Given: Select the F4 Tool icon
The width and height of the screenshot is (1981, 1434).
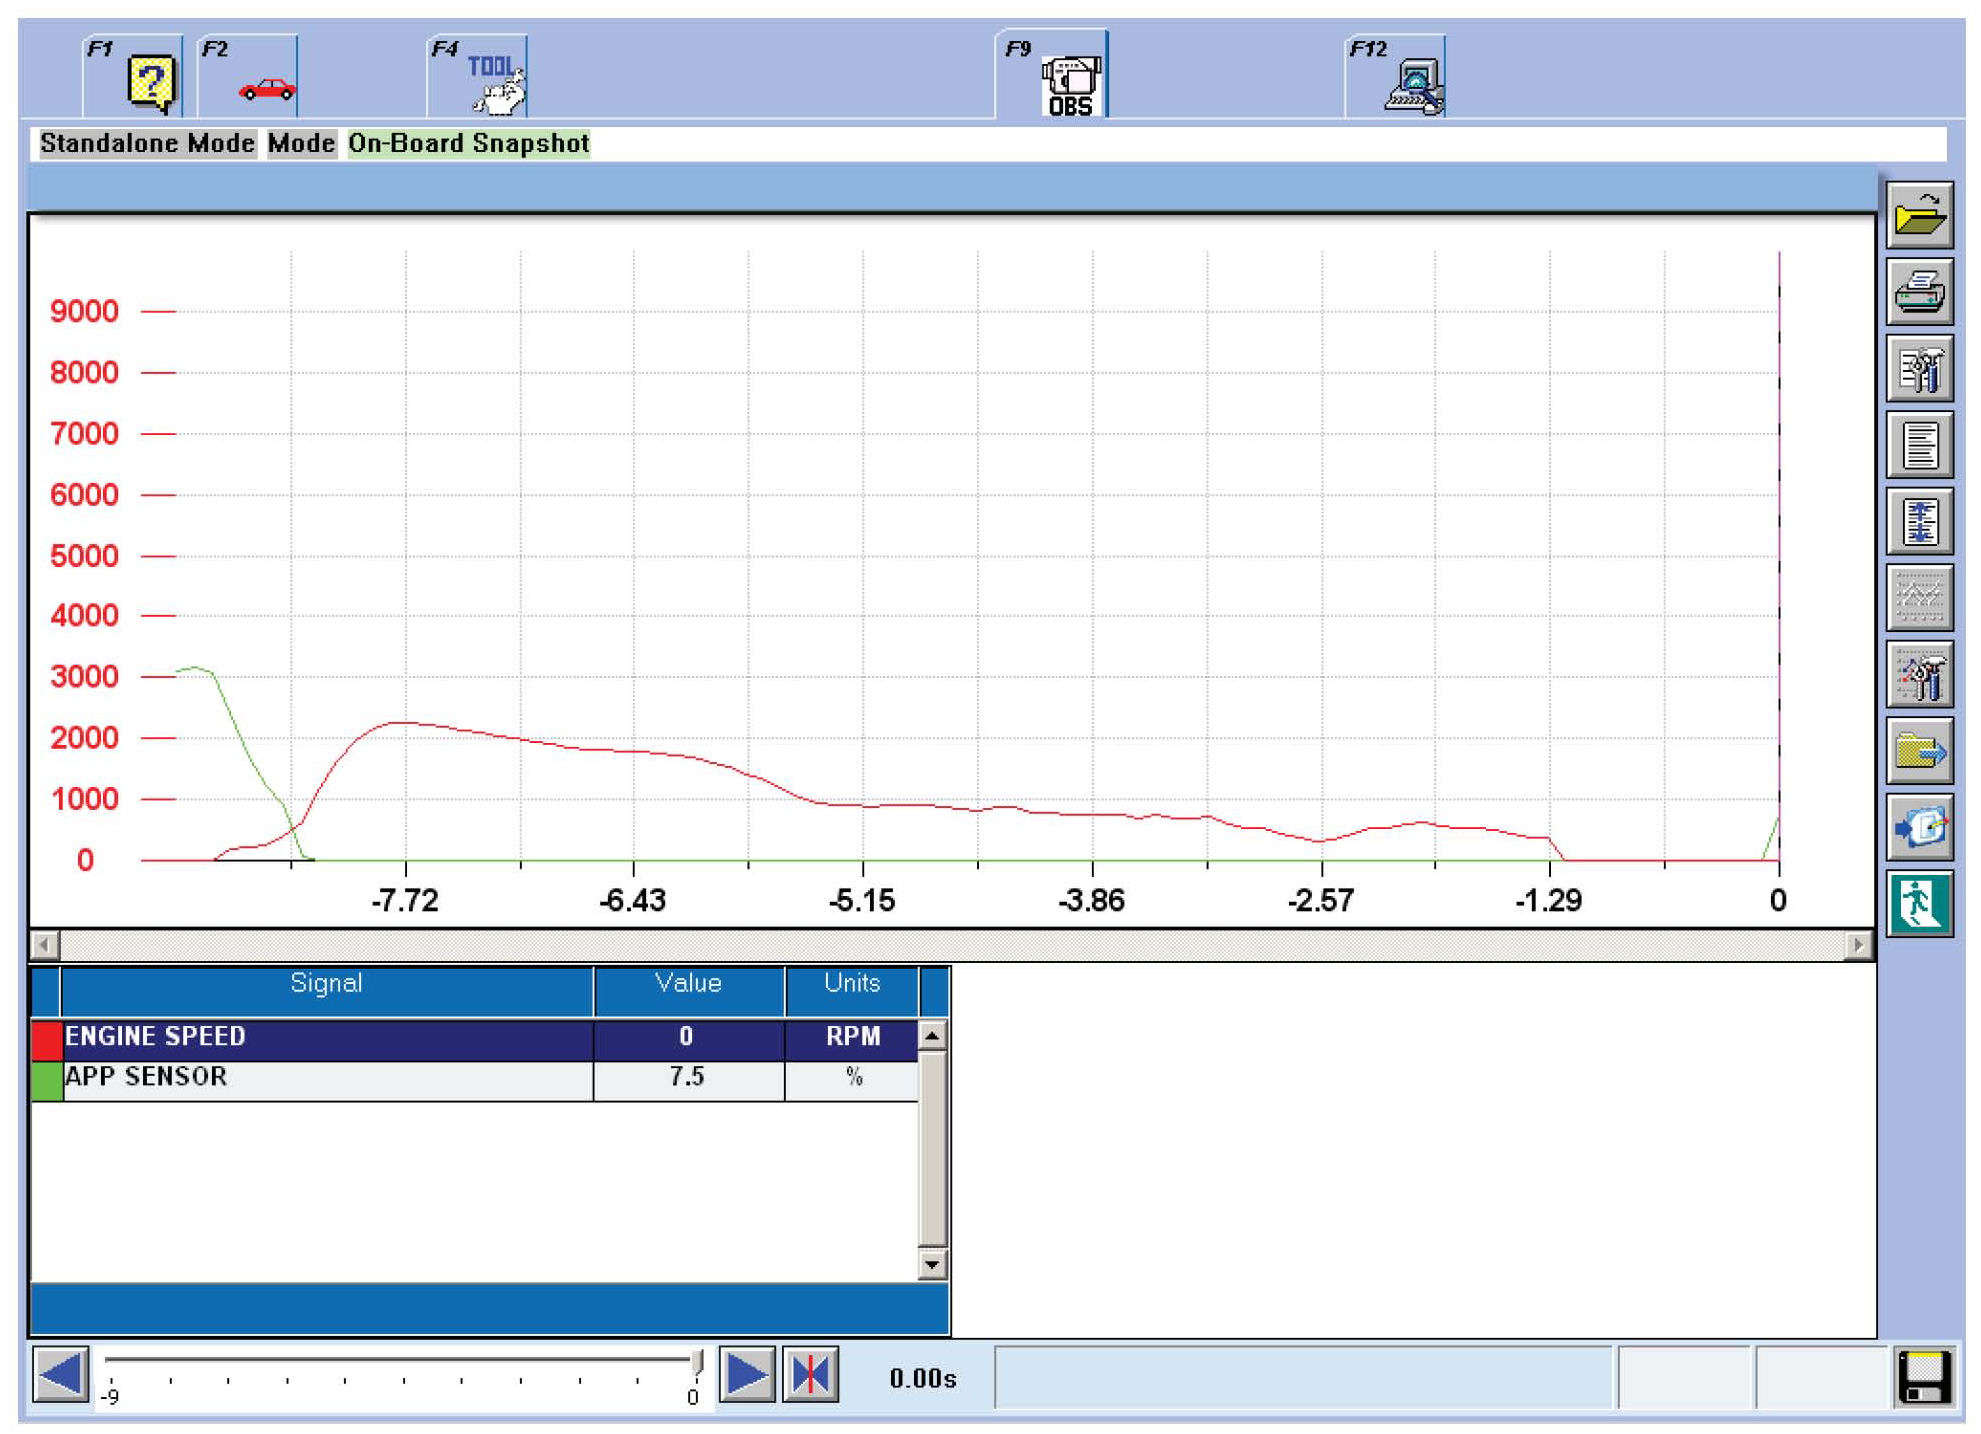Looking at the screenshot, I should click(x=494, y=82).
